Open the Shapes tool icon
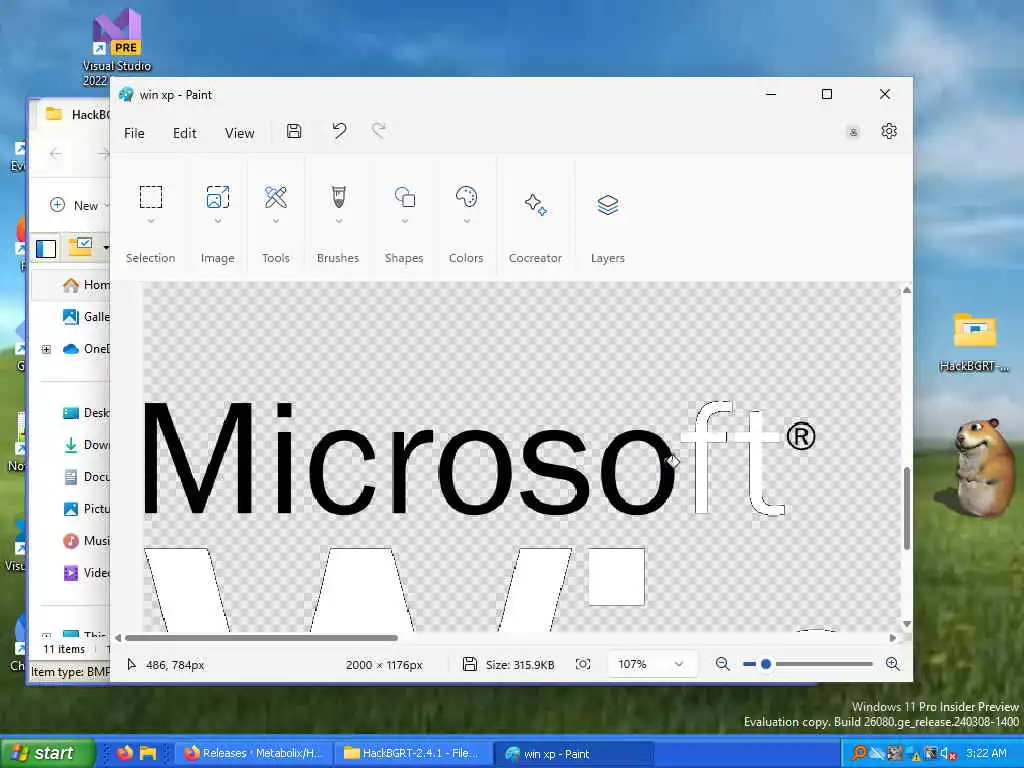The width and height of the screenshot is (1024, 768). point(405,197)
